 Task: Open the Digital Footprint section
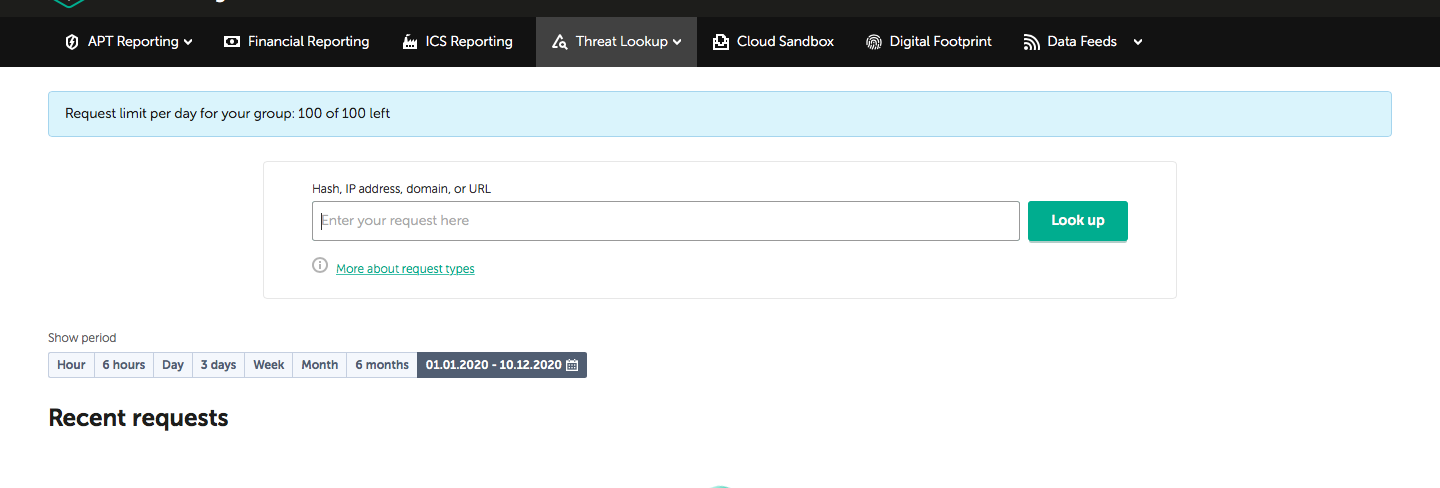click(941, 42)
